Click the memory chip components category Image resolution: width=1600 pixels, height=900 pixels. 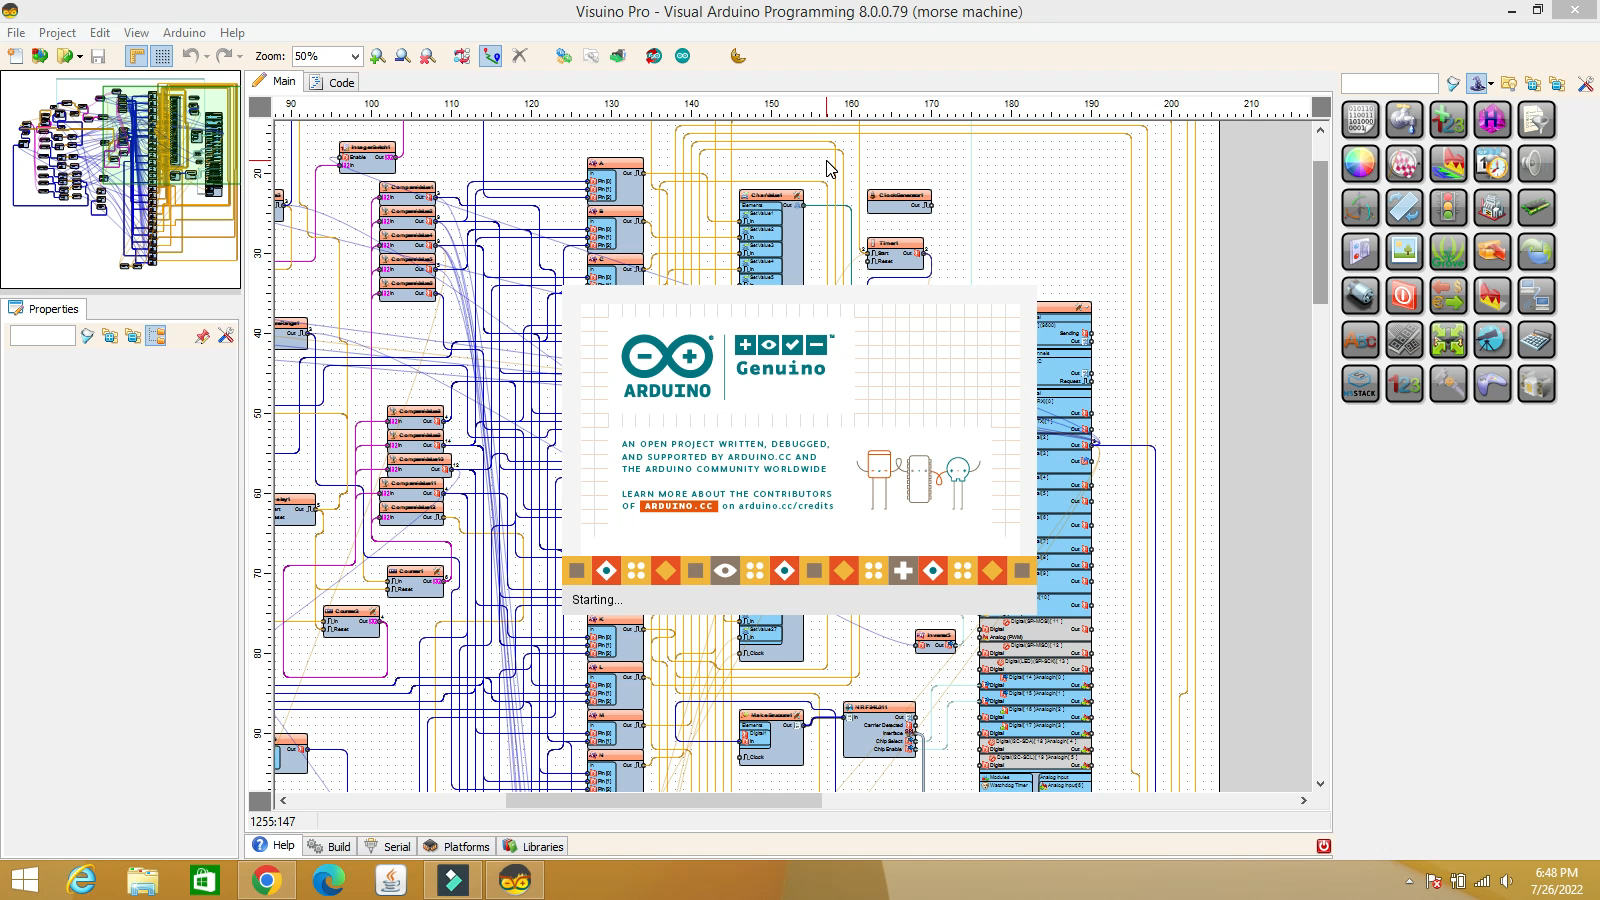[1537, 207]
